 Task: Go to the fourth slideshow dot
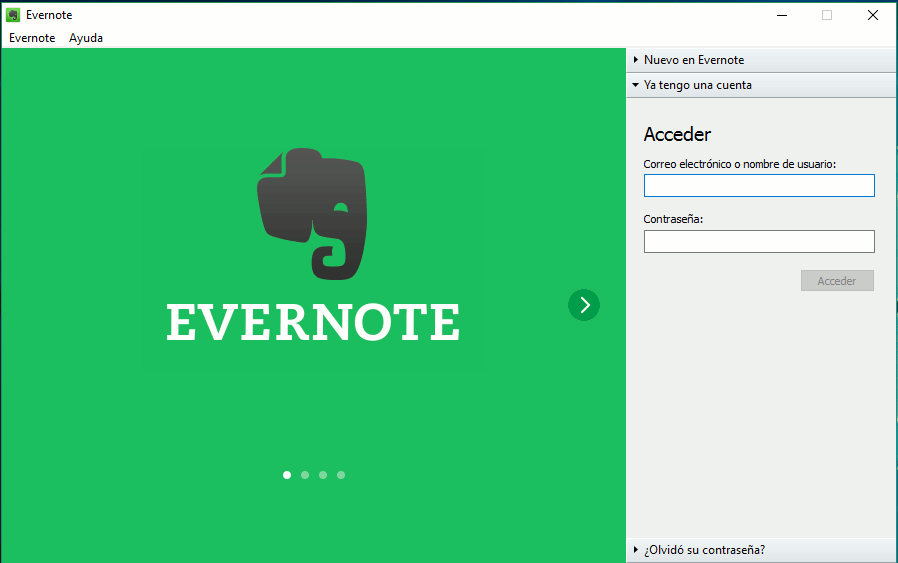click(x=341, y=475)
